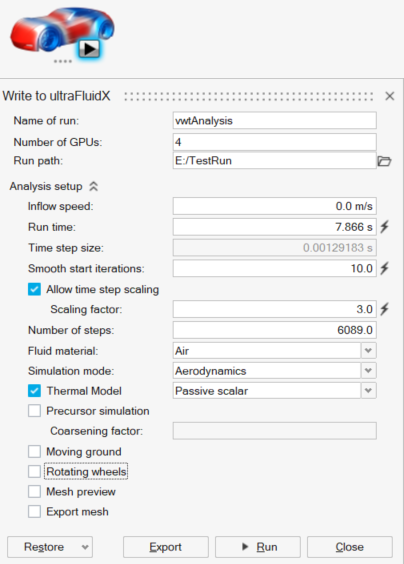Enable the Rotating wheels checkbox
This screenshot has height=564, width=404.
point(34,471)
